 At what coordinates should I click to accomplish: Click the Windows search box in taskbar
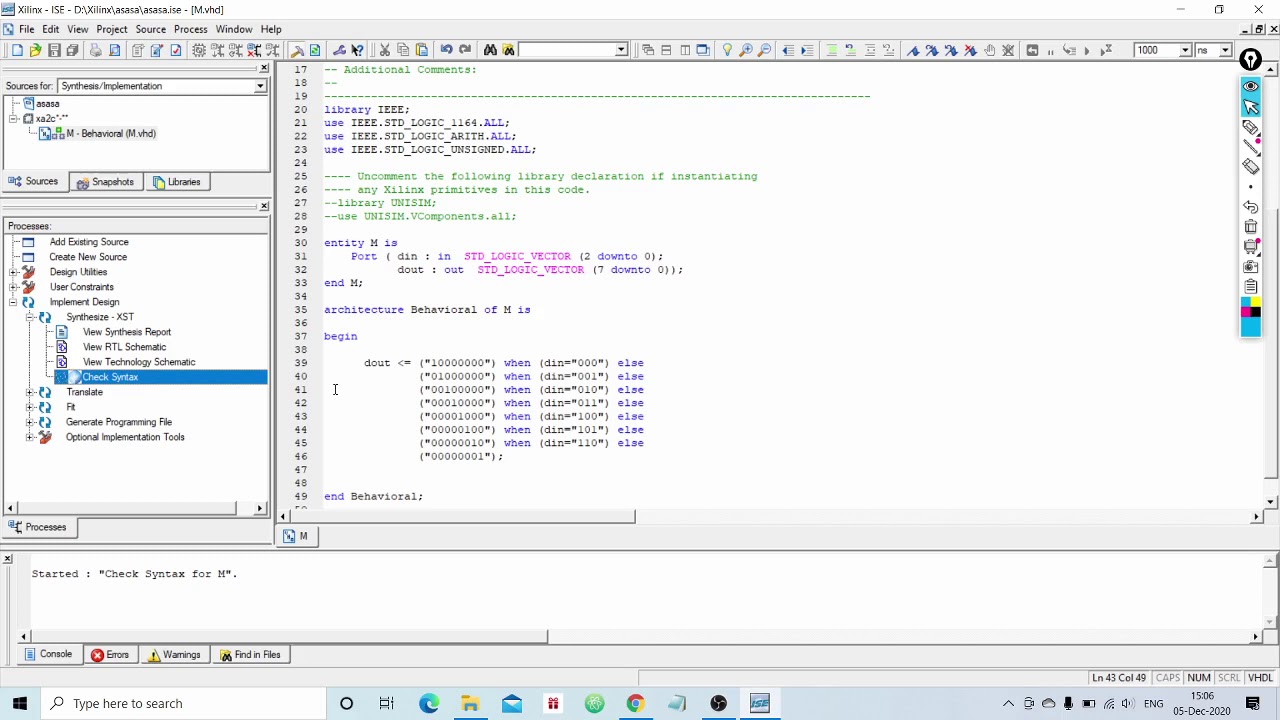pyautogui.click(x=185, y=703)
